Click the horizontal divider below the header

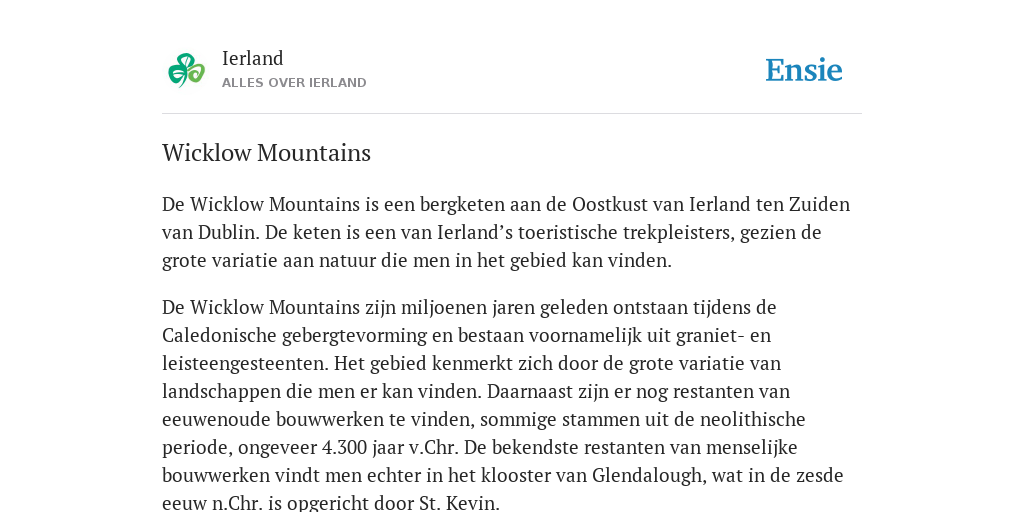tap(512, 114)
